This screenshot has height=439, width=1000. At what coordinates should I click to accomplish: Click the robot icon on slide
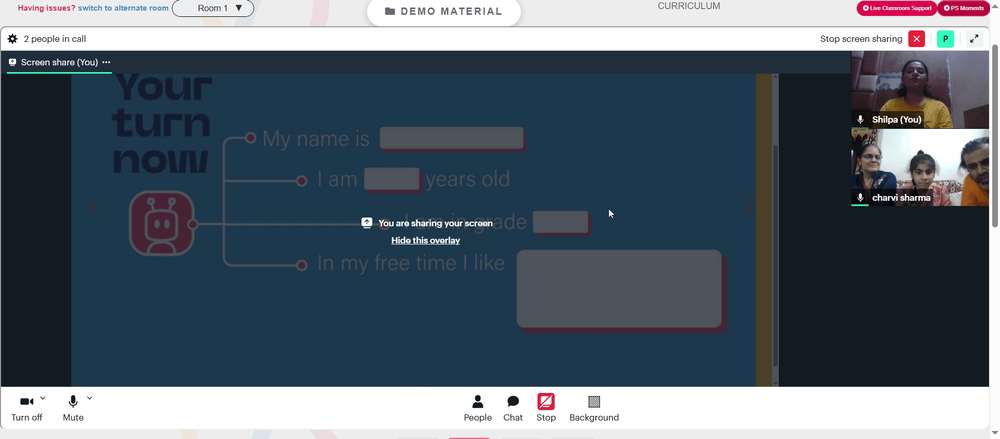(162, 223)
